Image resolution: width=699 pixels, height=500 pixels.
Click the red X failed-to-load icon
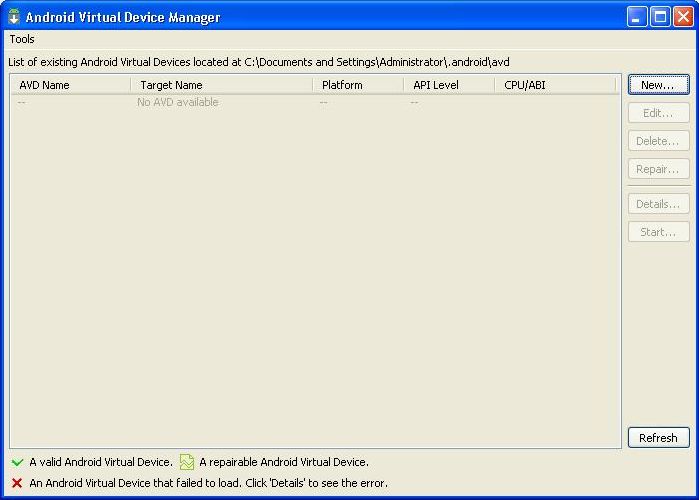[17, 483]
